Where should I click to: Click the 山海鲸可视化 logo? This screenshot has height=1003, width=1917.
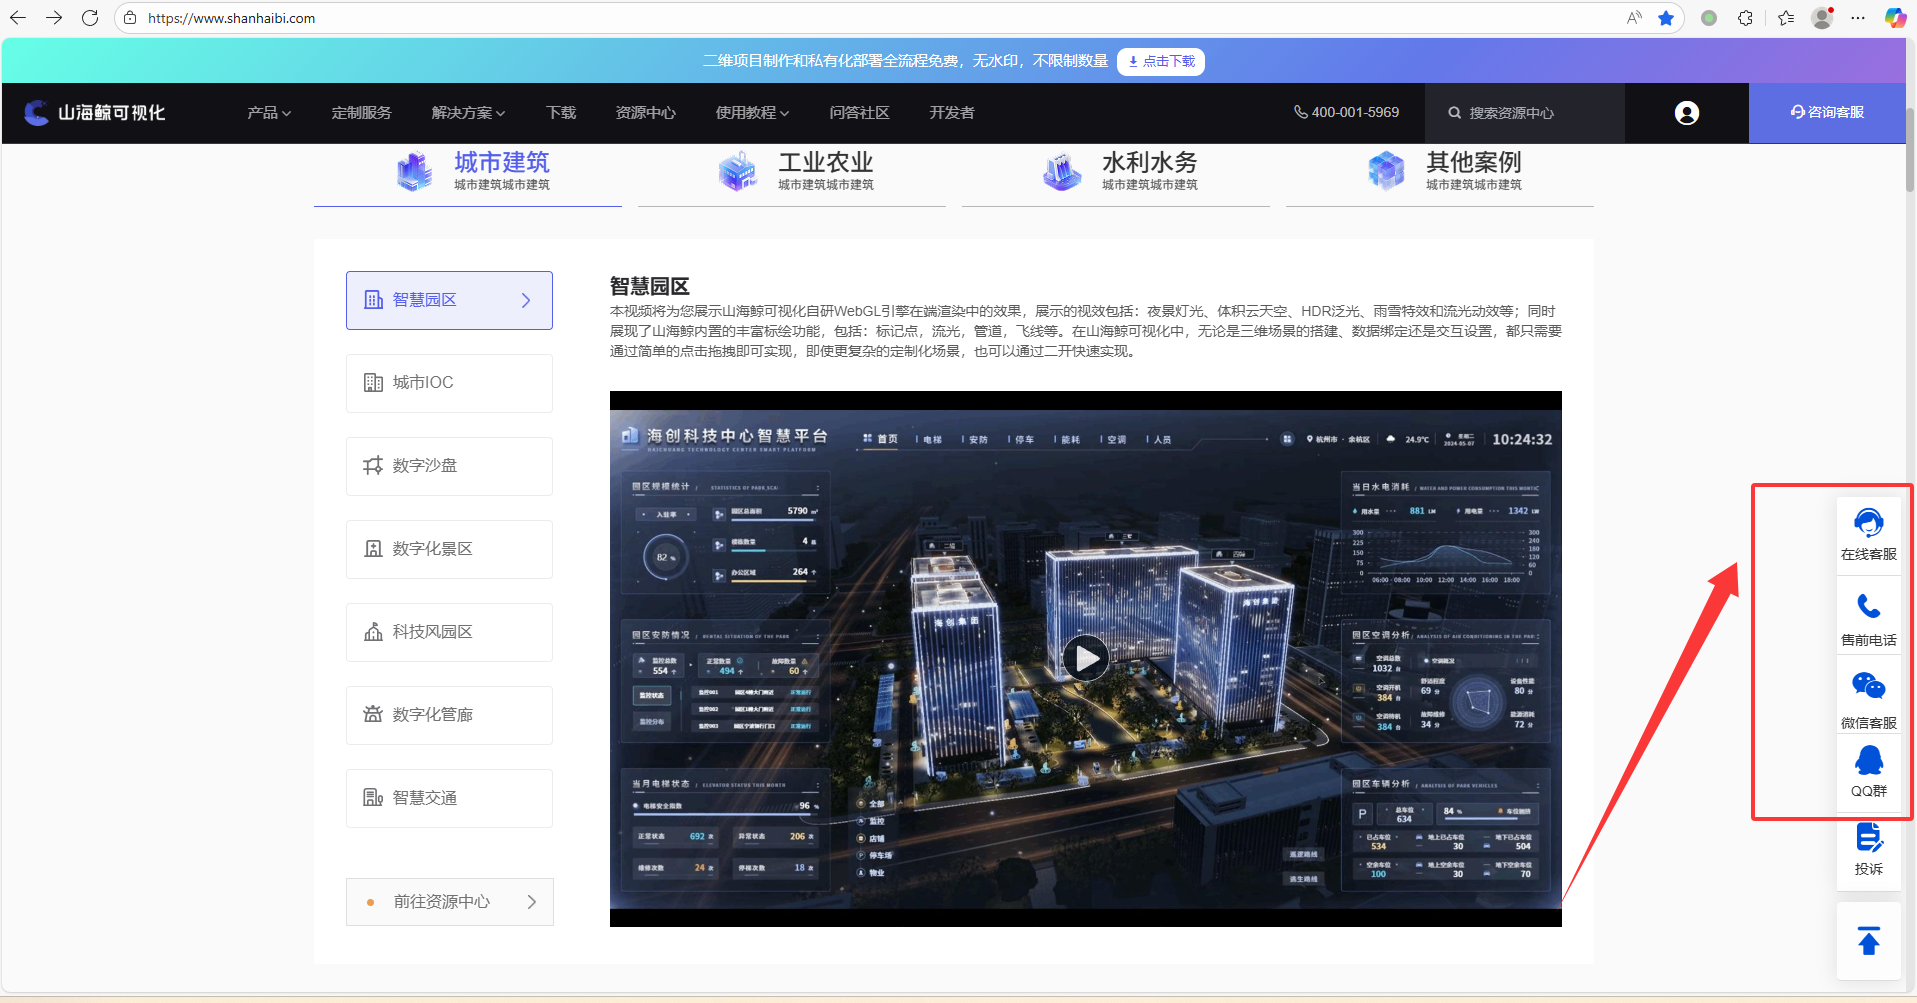[x=94, y=113]
